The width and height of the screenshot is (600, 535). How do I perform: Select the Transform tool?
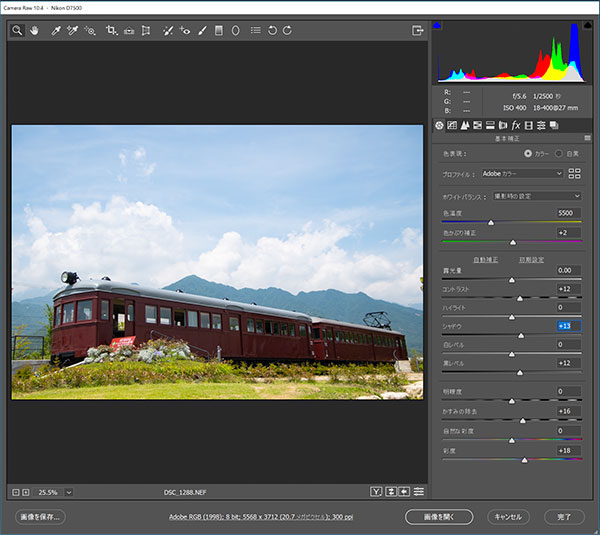(146, 31)
